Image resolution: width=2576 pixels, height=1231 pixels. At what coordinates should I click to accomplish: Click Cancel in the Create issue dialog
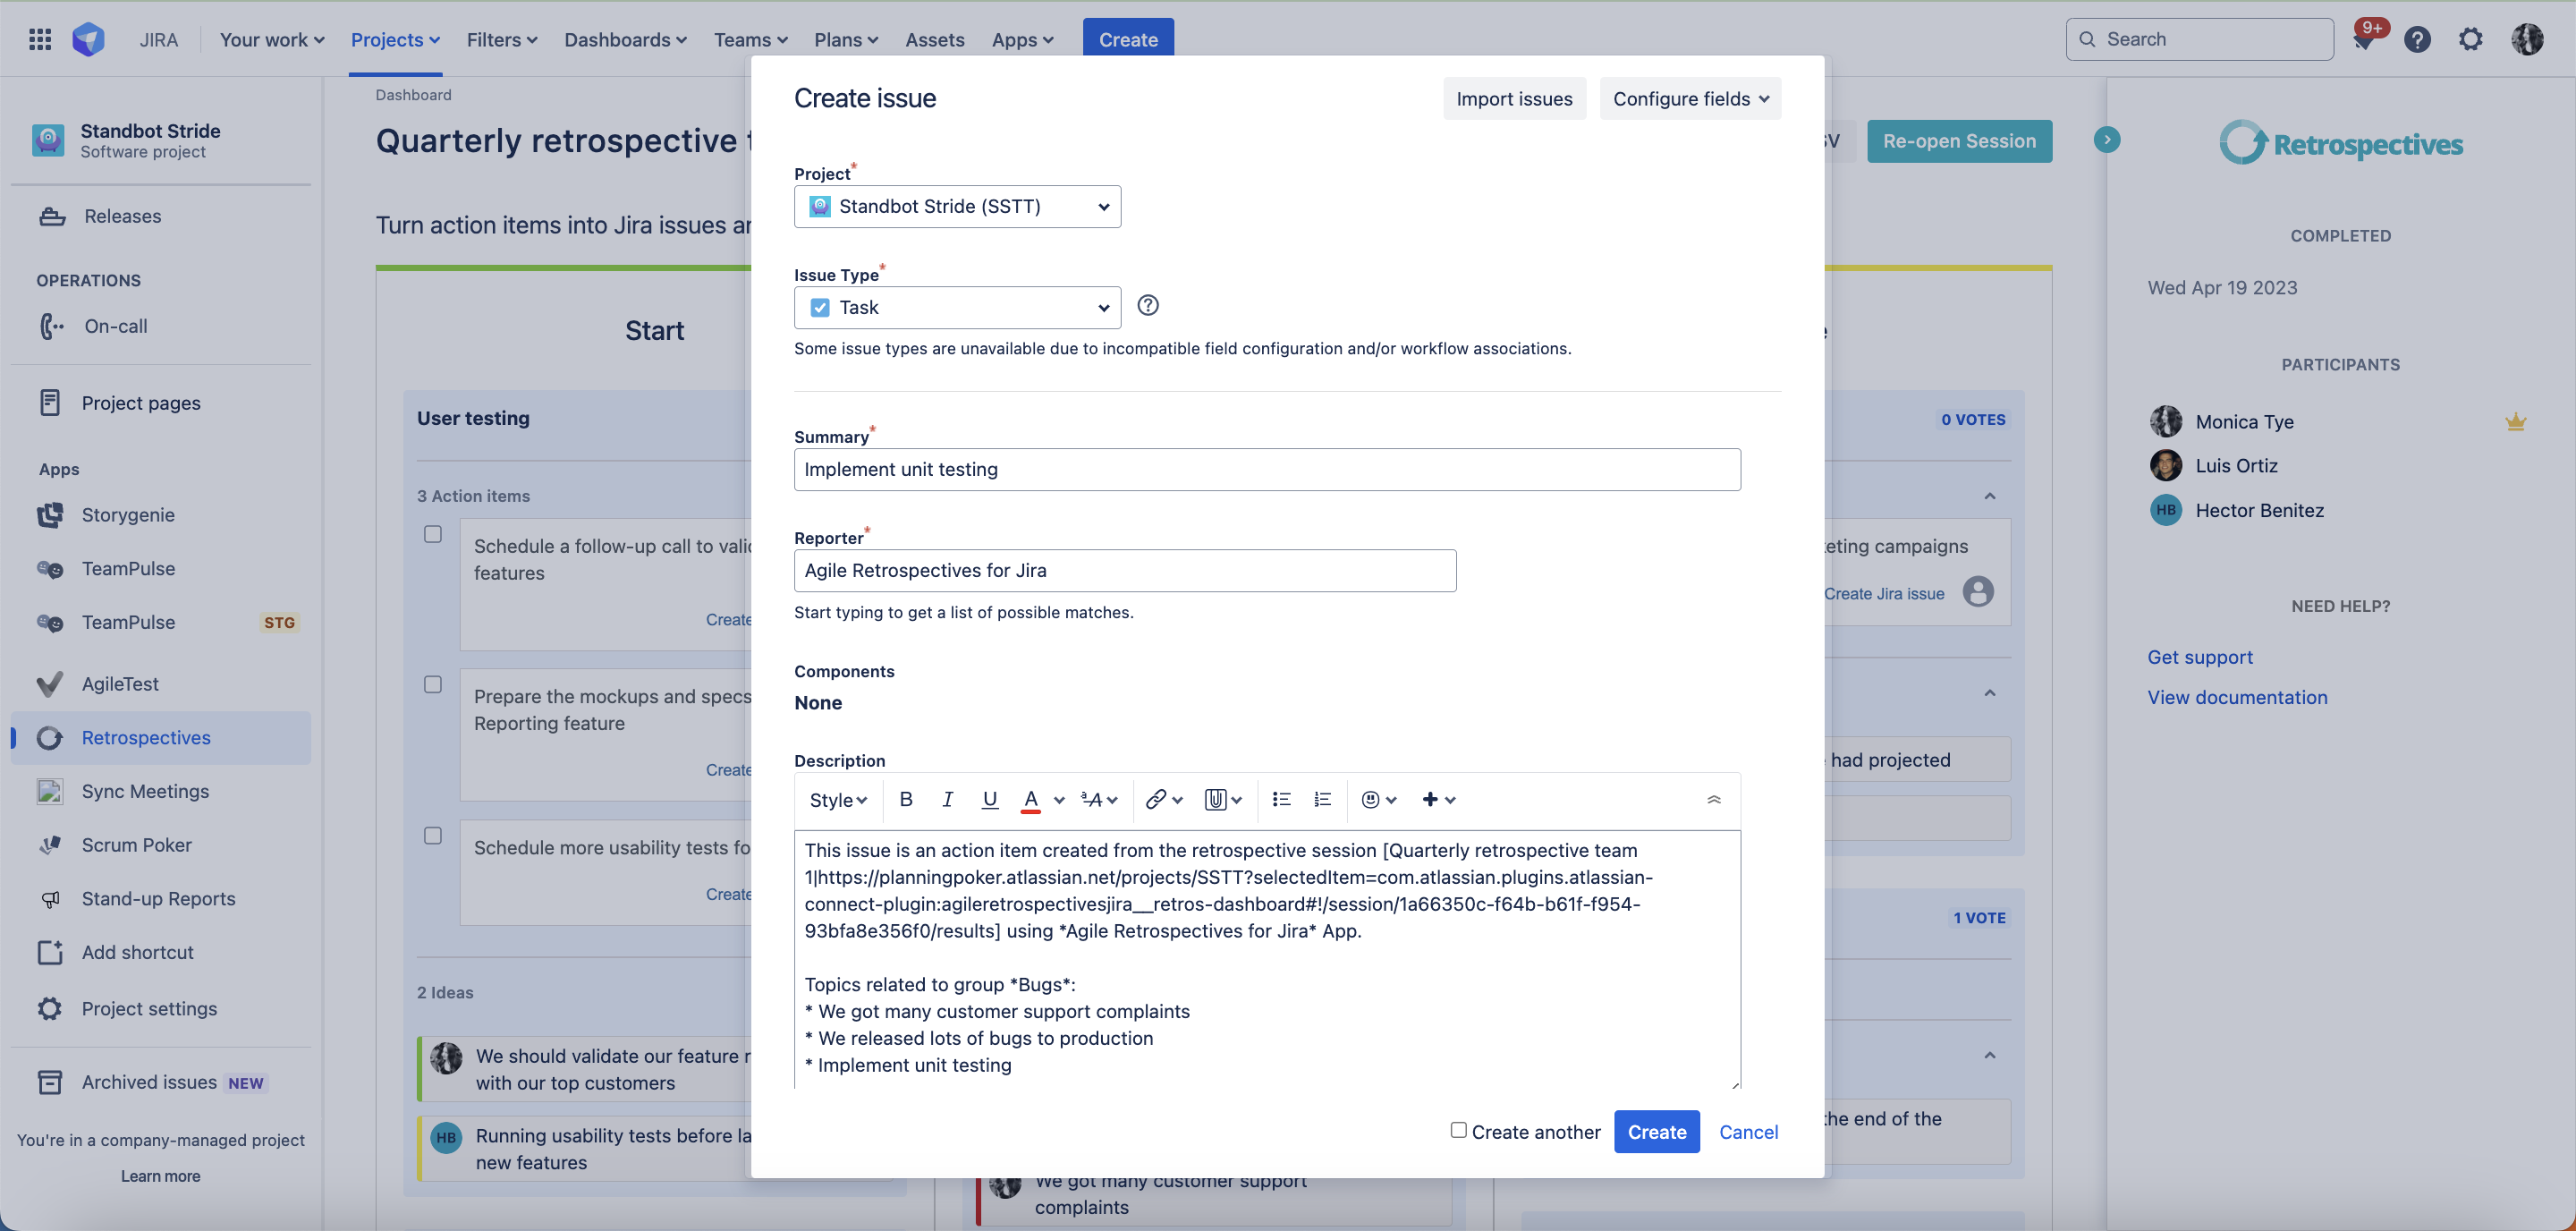[1748, 1131]
